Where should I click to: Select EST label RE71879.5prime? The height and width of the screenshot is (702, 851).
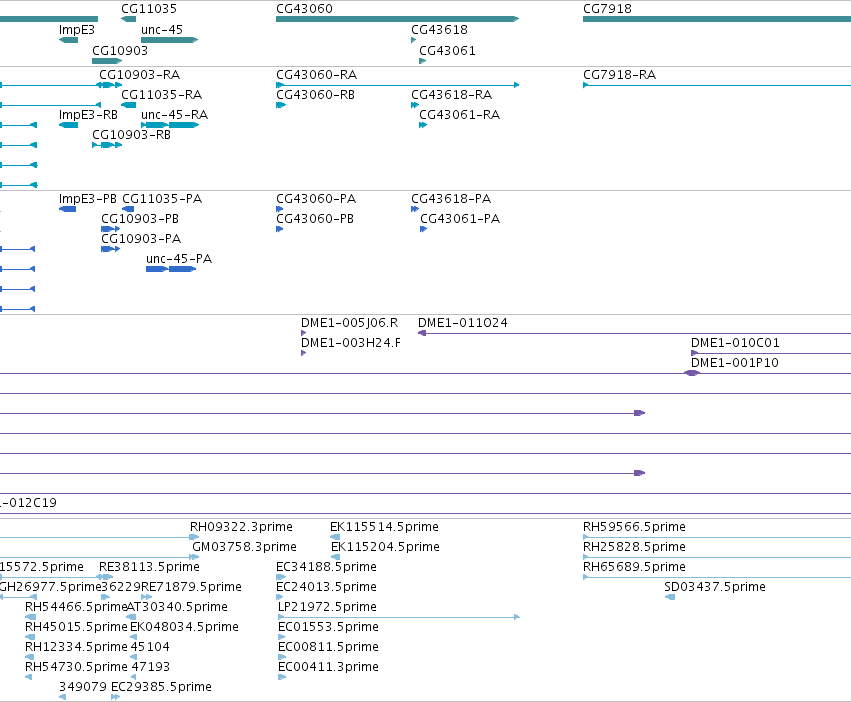click(191, 587)
